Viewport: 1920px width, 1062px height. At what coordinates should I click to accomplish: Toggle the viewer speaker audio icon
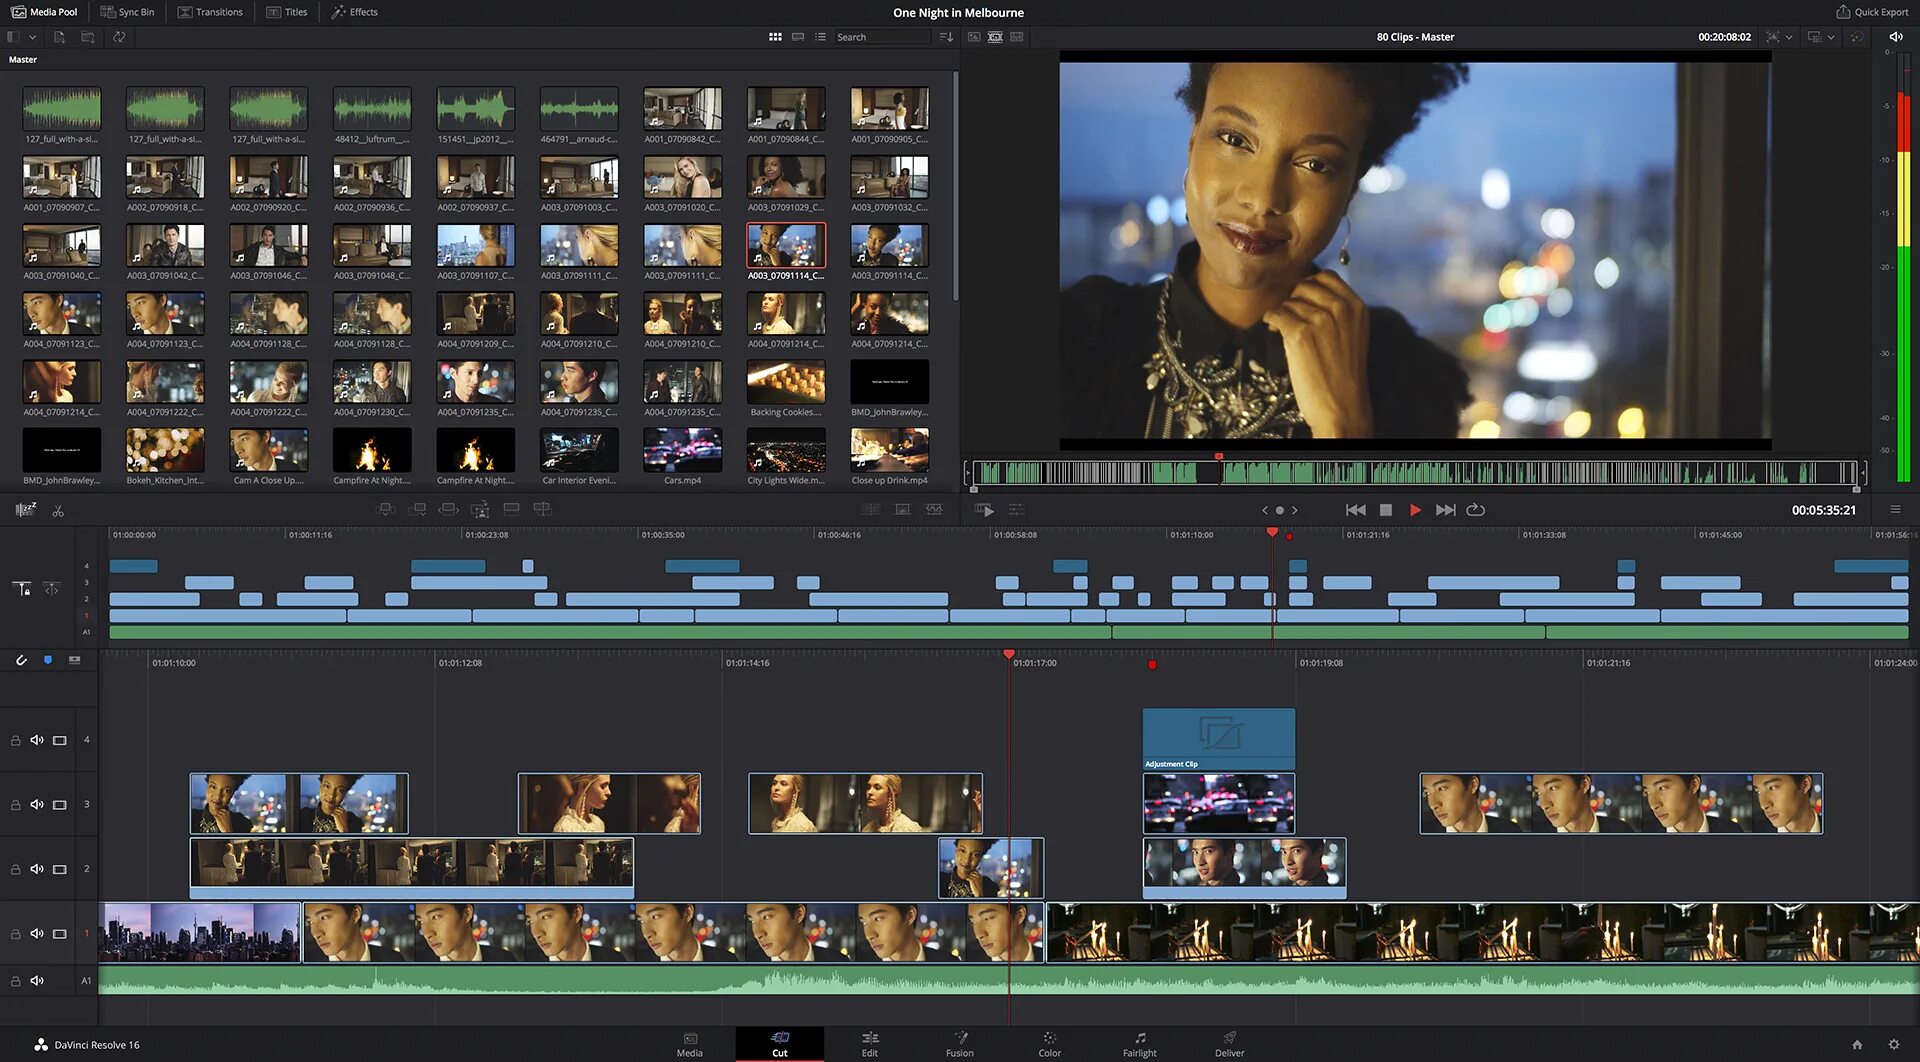pyautogui.click(x=1896, y=37)
